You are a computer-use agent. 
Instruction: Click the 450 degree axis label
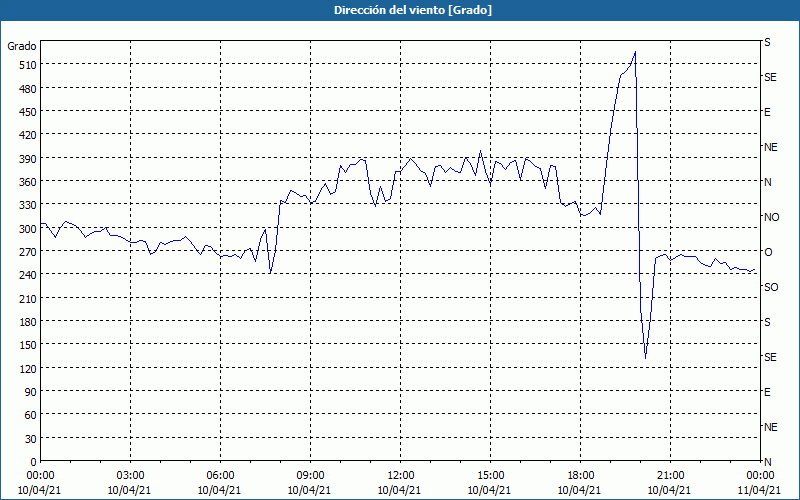click(28, 112)
